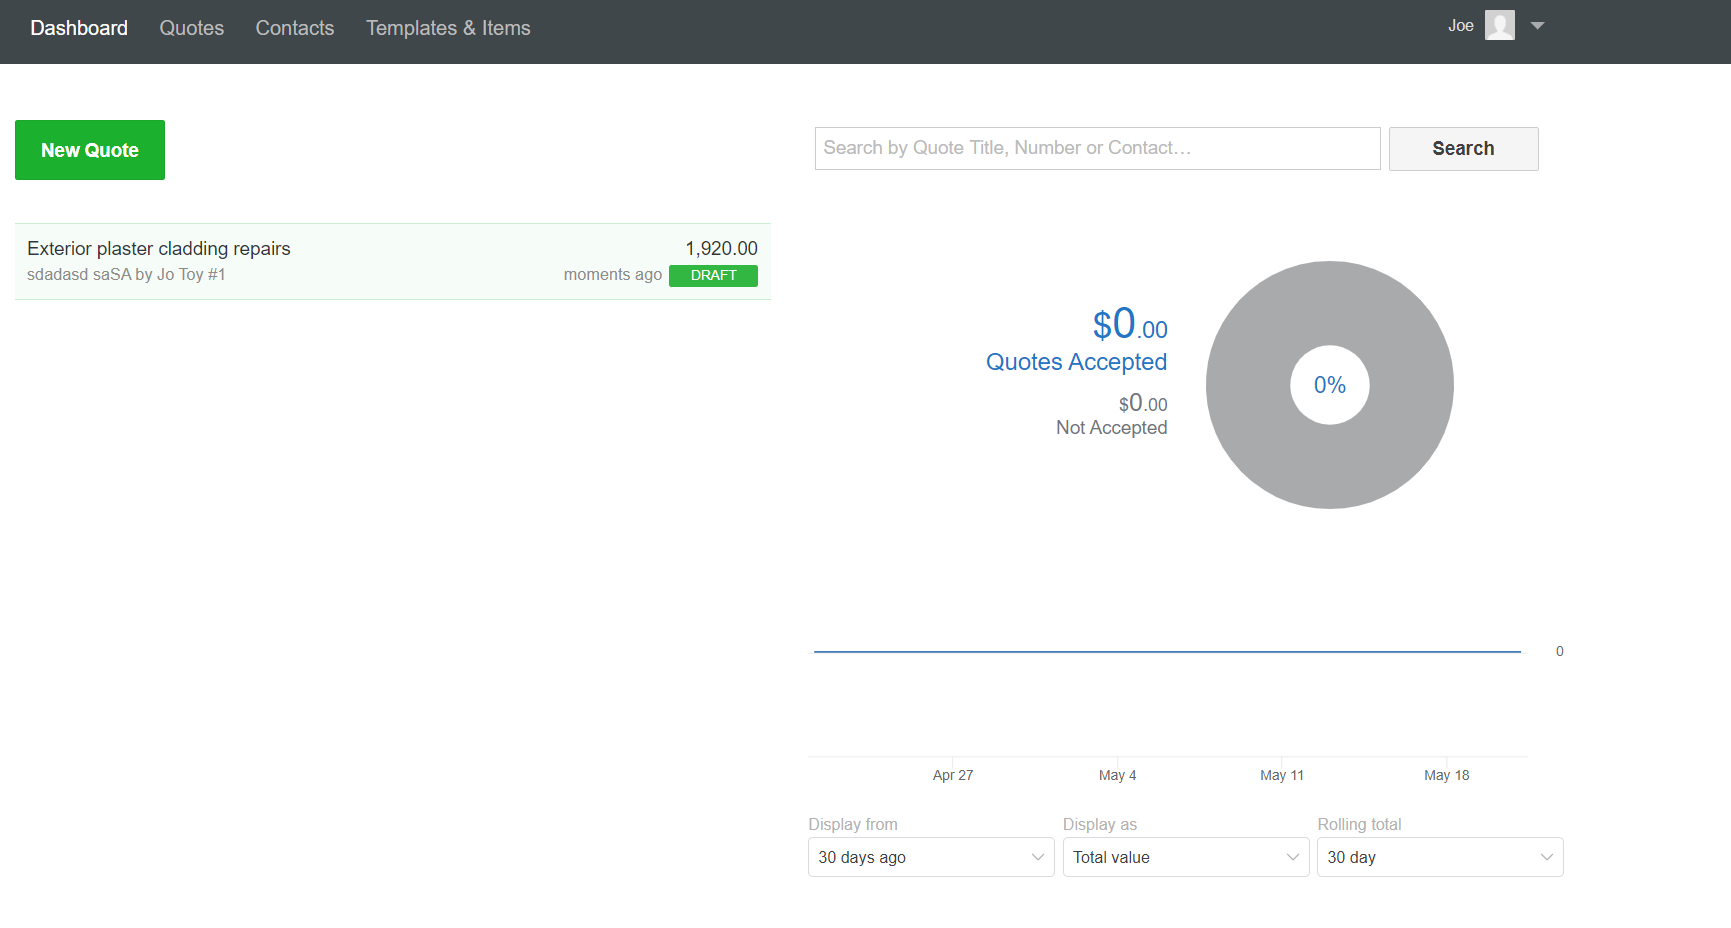Image resolution: width=1731 pixels, height=928 pixels.
Task: Open the user menu dropdown arrow
Action: coord(1538,26)
